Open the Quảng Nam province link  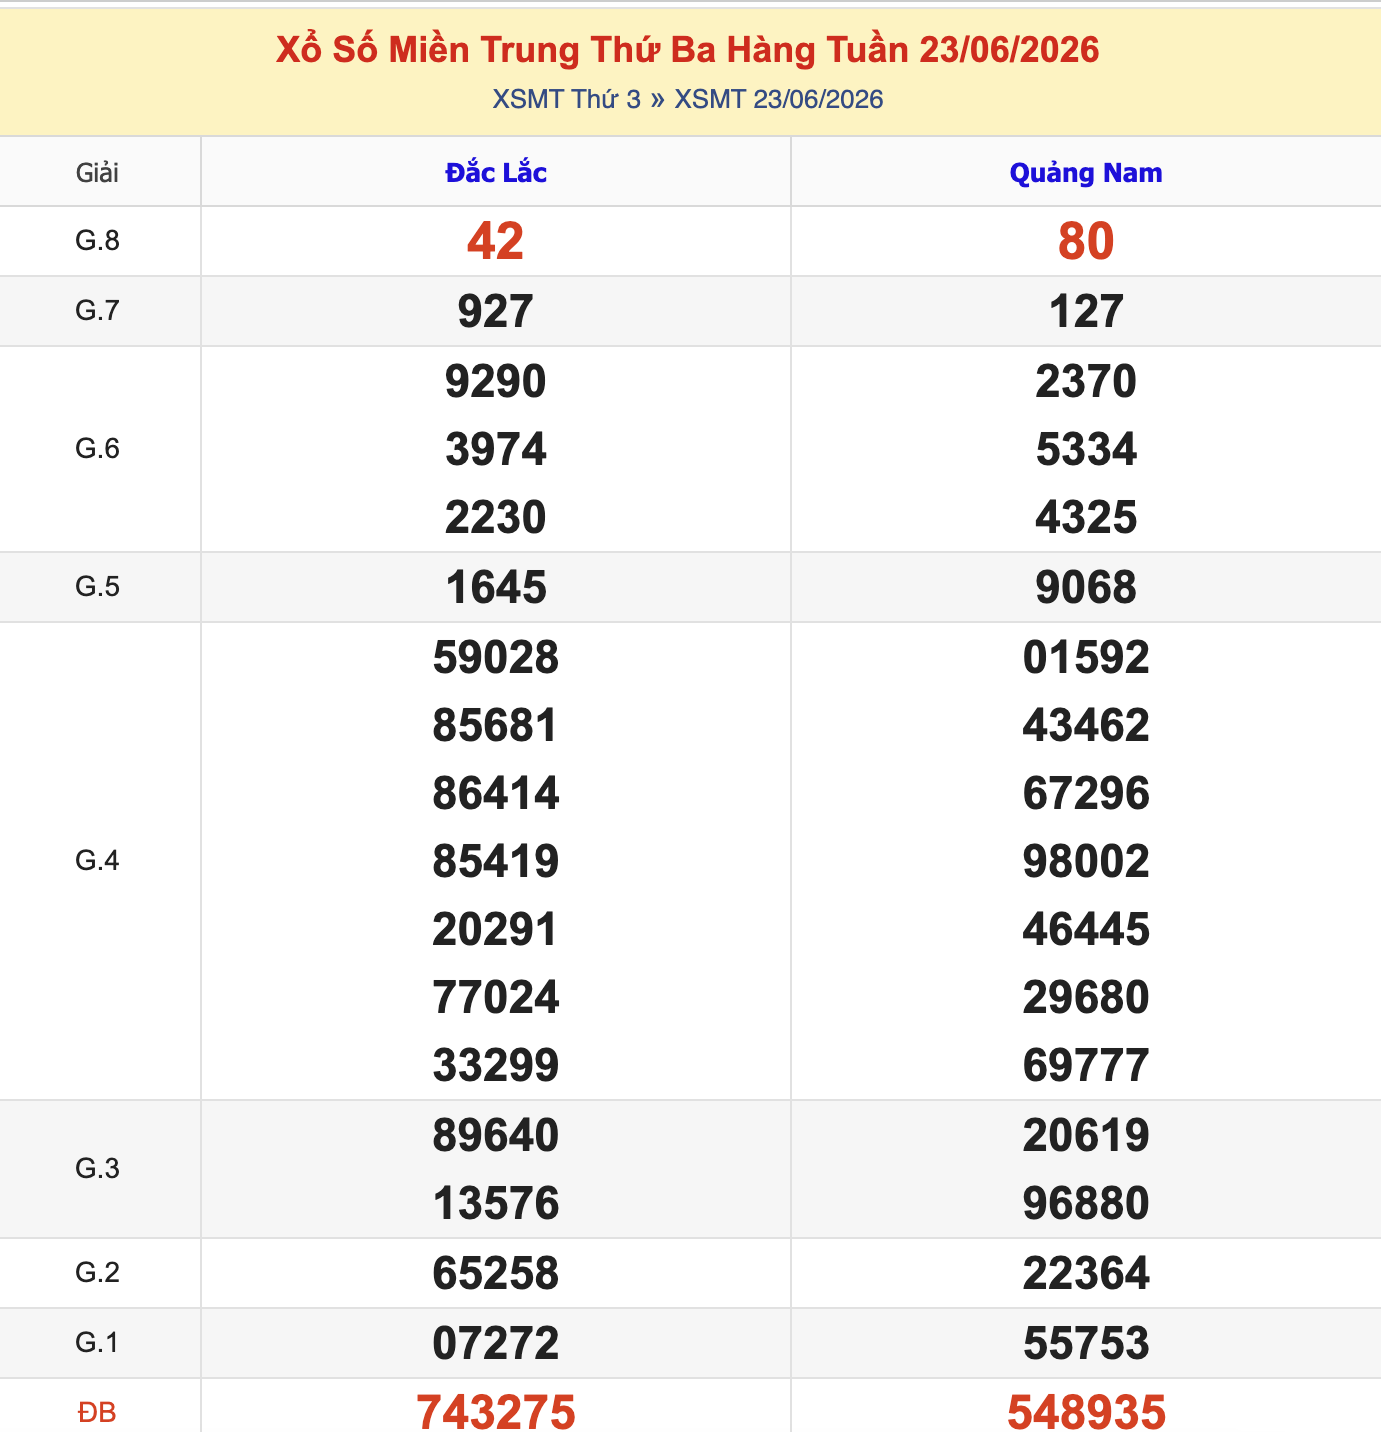[x=1086, y=172]
